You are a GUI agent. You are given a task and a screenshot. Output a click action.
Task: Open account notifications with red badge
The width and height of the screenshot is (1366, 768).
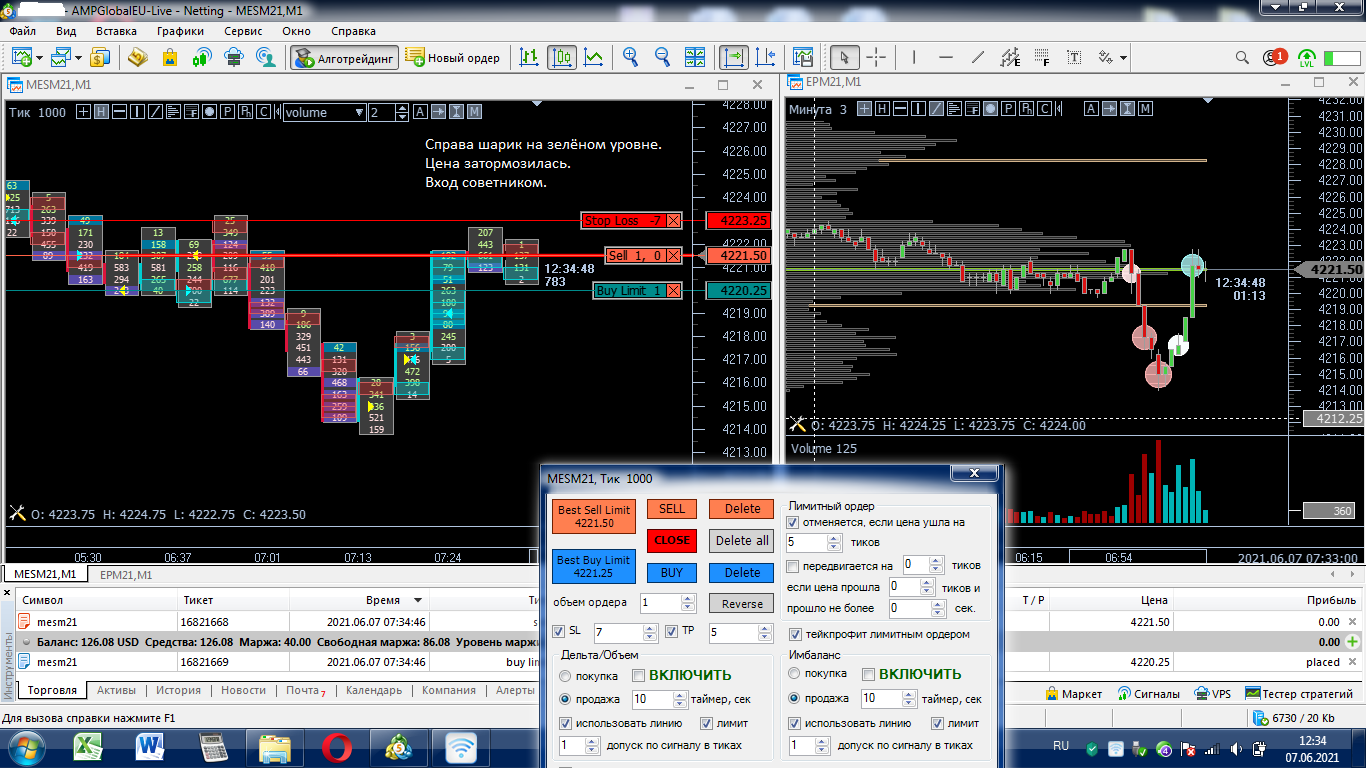1274,58
